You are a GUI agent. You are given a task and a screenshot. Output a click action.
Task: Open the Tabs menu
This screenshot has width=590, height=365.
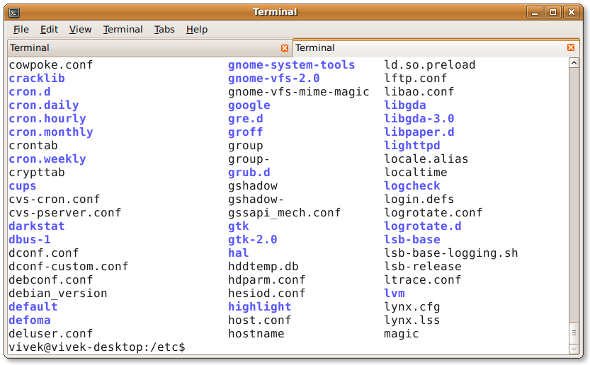pyautogui.click(x=164, y=29)
